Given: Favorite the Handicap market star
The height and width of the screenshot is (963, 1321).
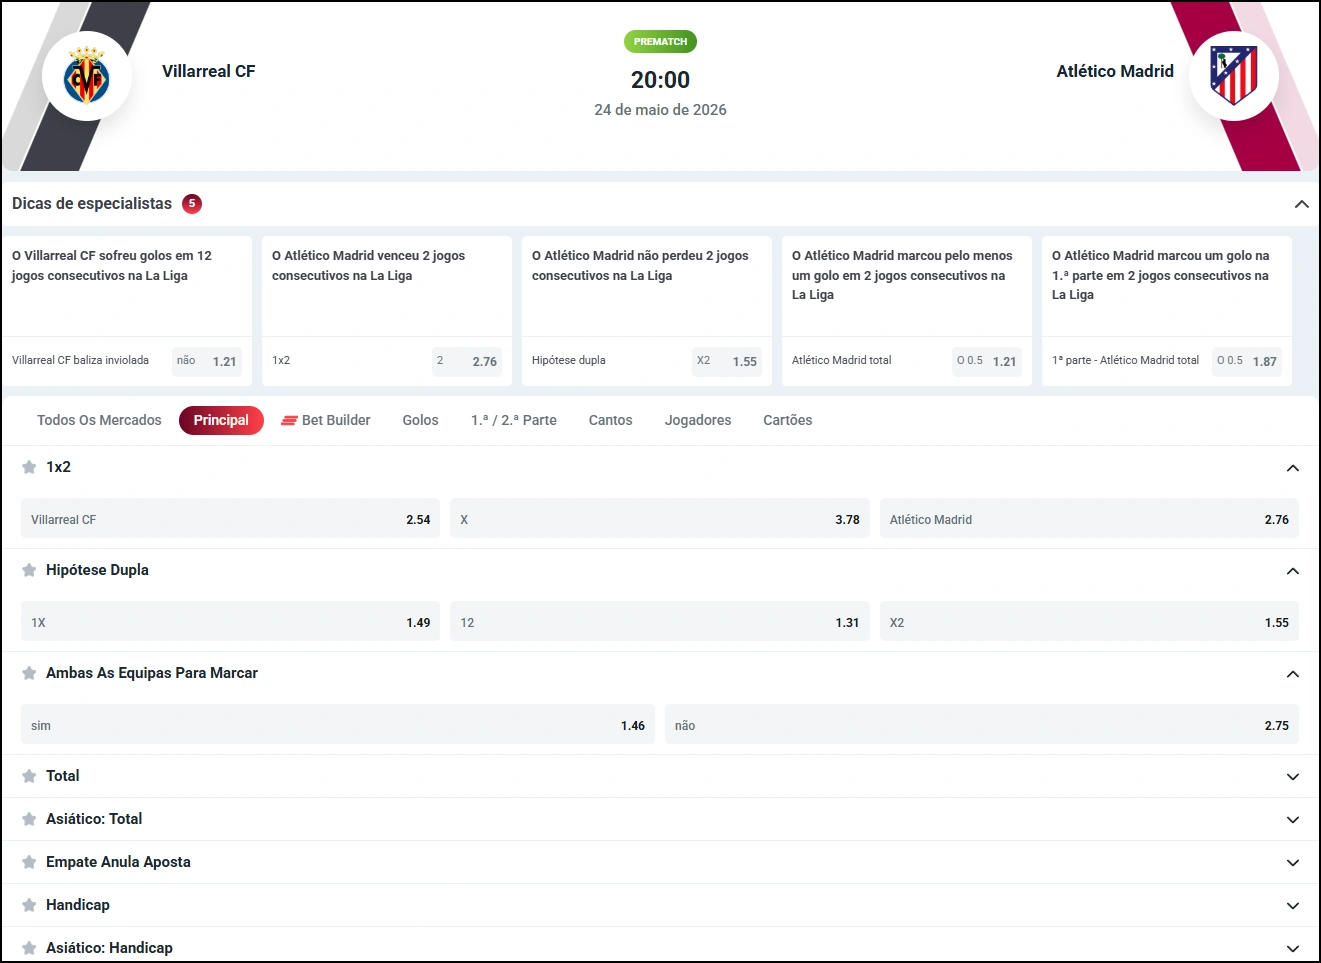Looking at the screenshot, I should (29, 905).
